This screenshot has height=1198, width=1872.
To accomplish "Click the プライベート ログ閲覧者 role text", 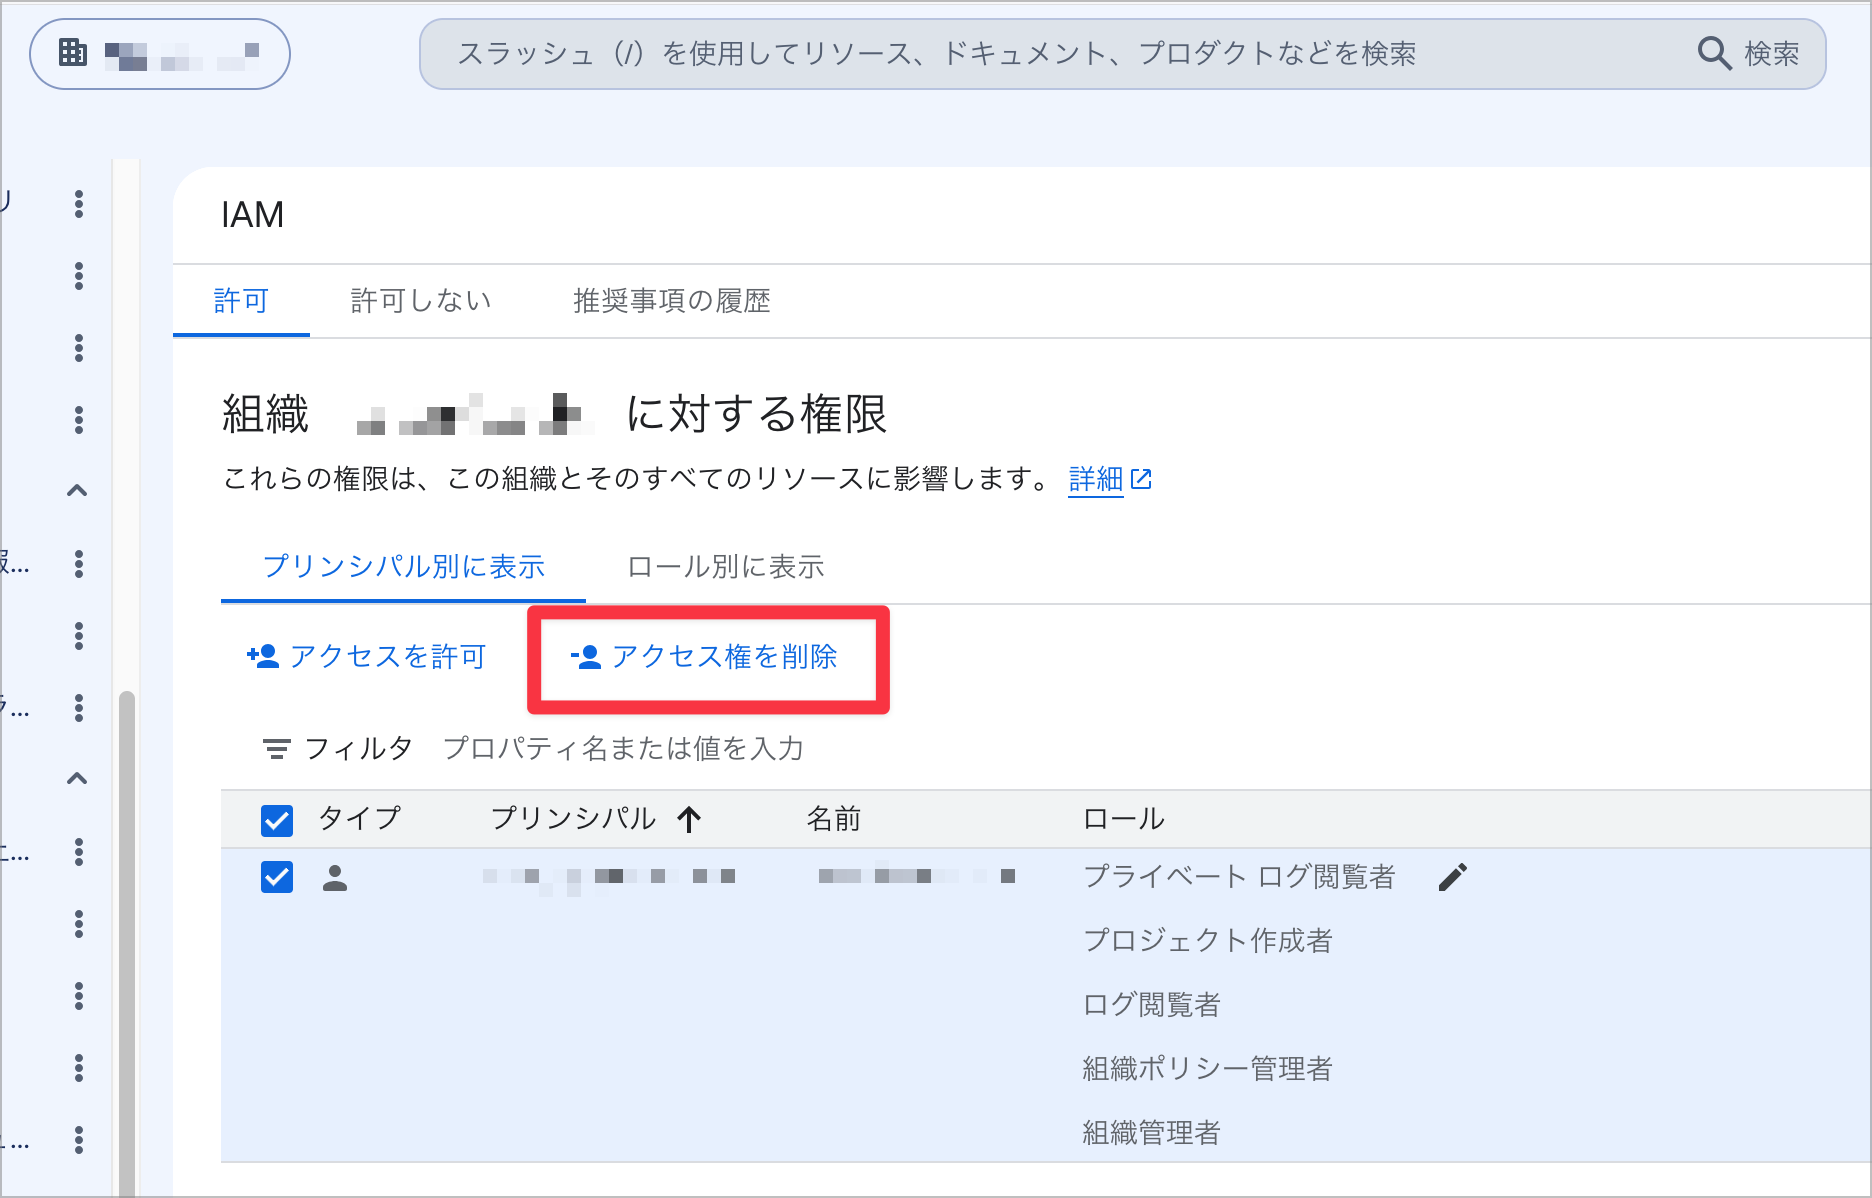I will click(x=1239, y=877).
